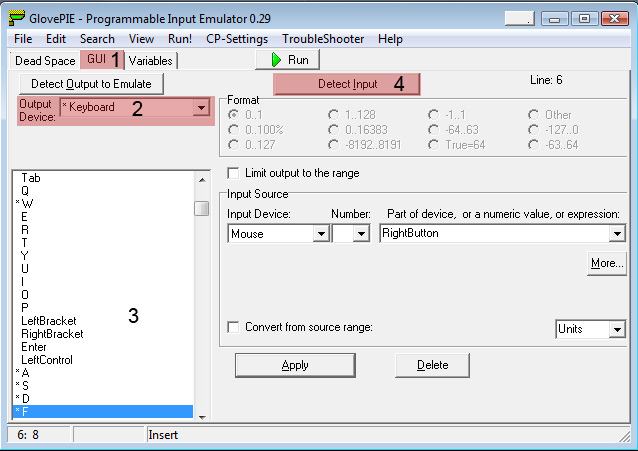The height and width of the screenshot is (451, 638).
Task: Maximize the GlovePIE window
Action: pyautogui.click(x=584, y=19)
